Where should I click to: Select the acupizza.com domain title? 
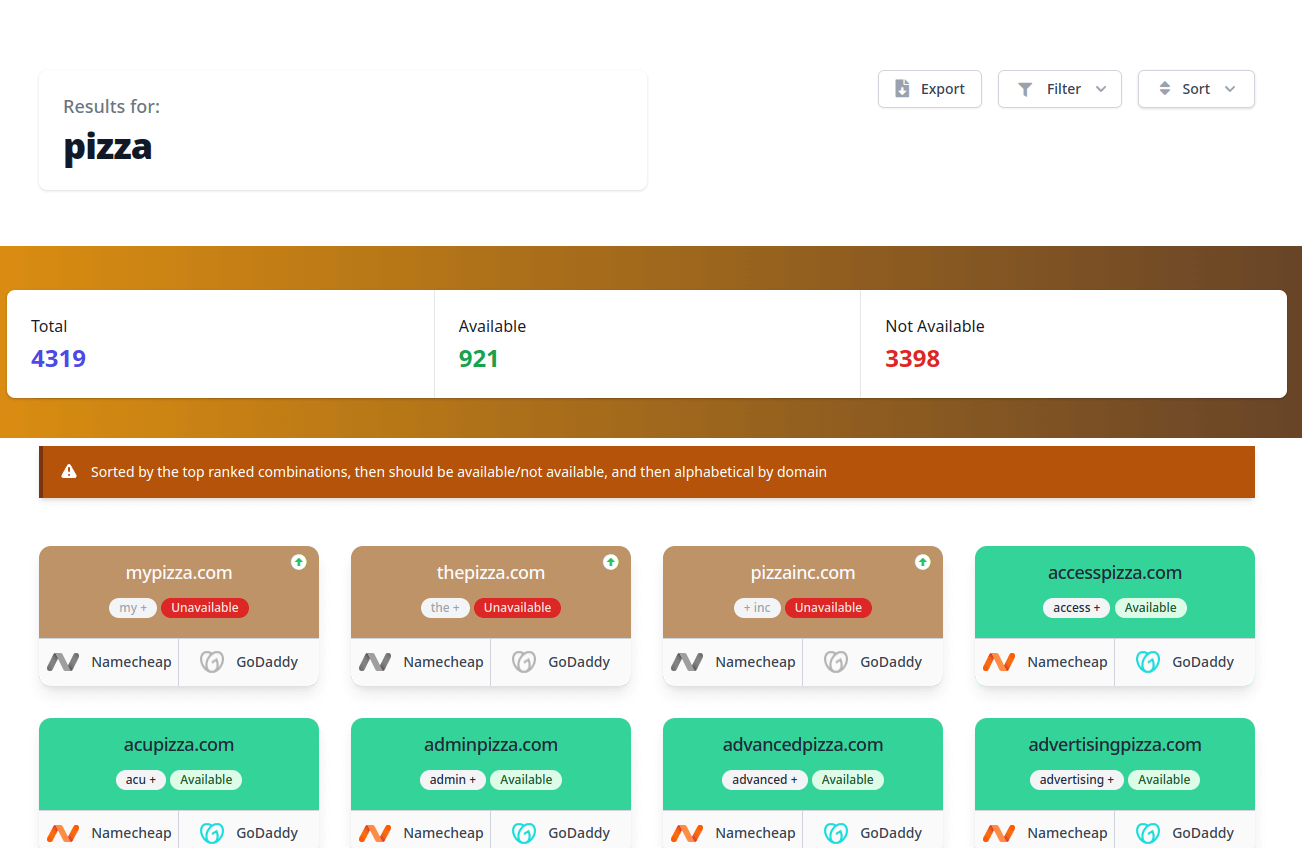[x=179, y=745]
